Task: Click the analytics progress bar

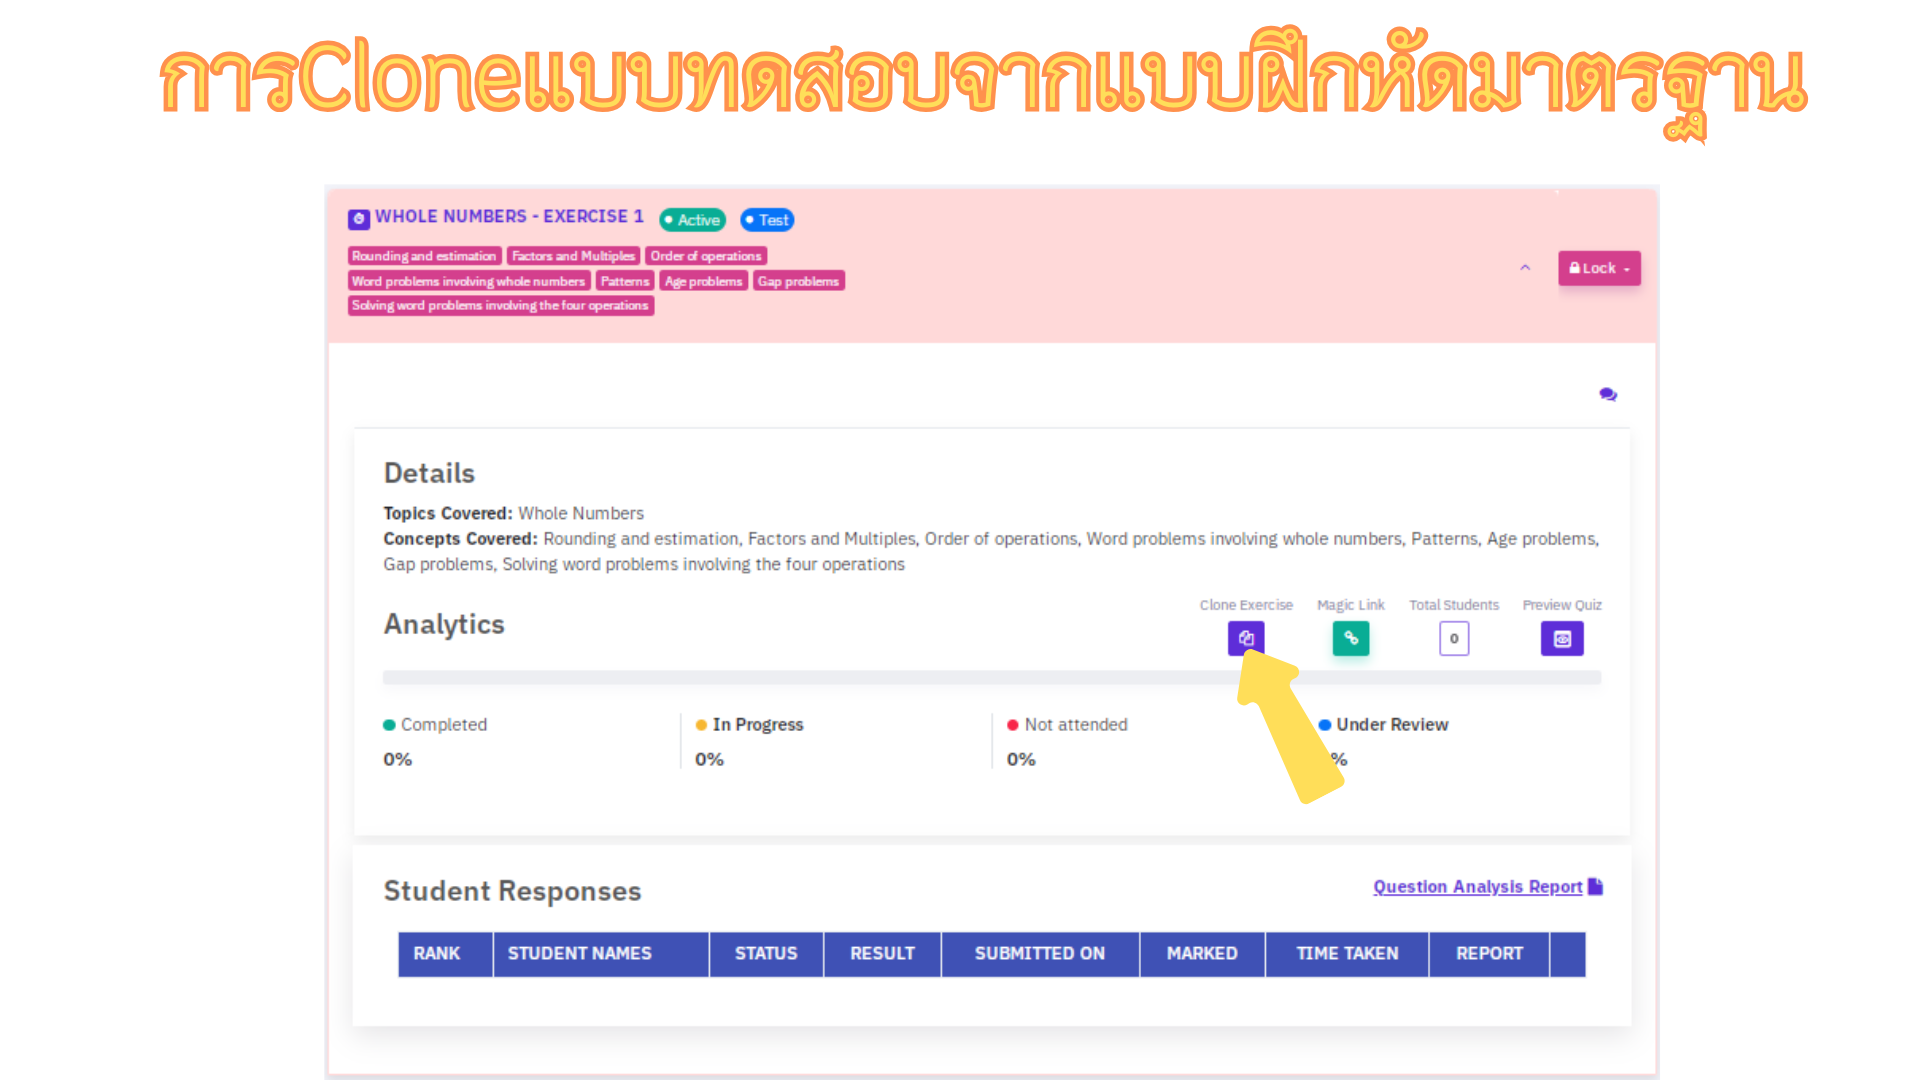Action: point(800,678)
